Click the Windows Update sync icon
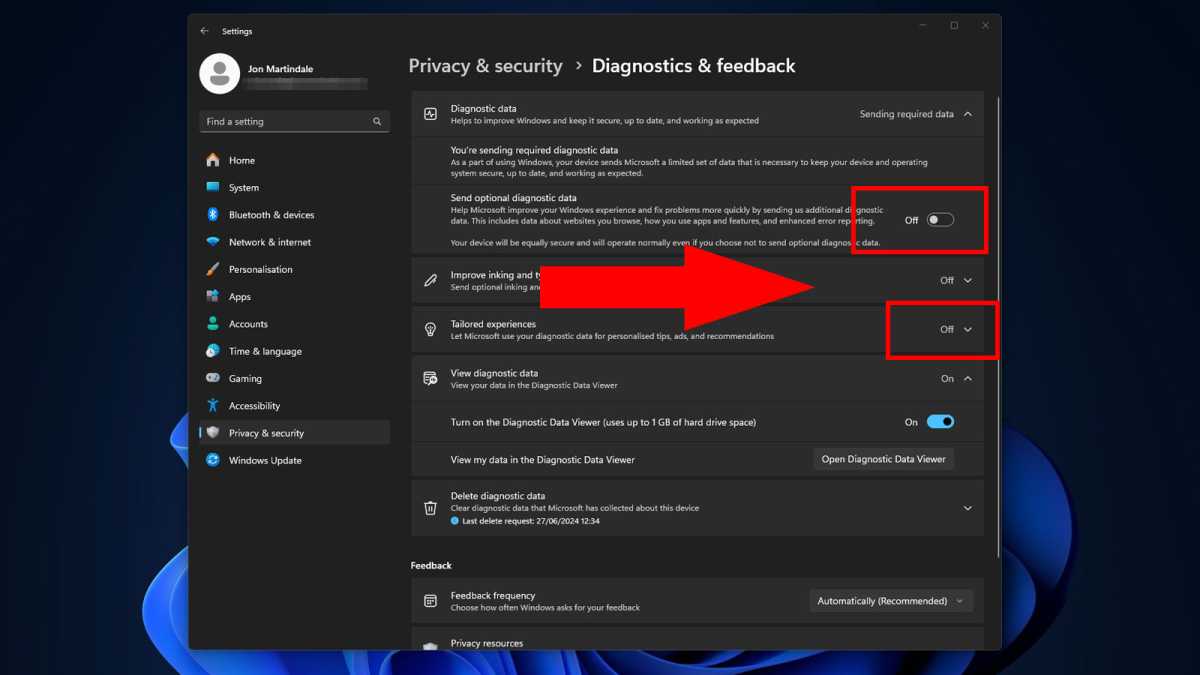Image resolution: width=1200 pixels, height=675 pixels. click(x=213, y=460)
